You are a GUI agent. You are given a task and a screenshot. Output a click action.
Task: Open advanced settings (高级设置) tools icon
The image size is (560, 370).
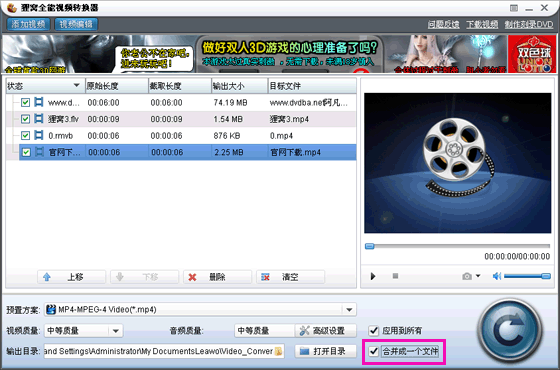tap(304, 330)
